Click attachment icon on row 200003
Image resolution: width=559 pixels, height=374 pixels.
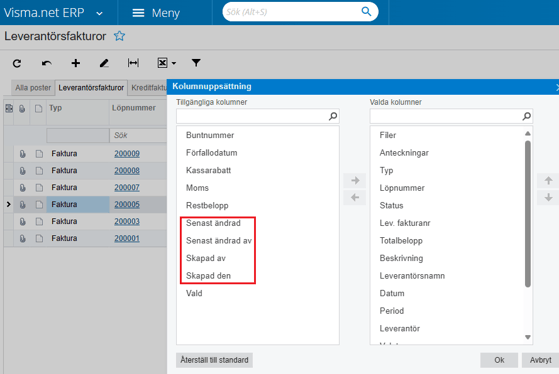tap(22, 222)
